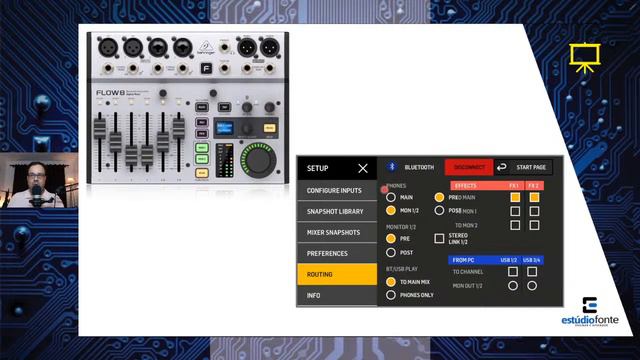Viewport: 640px width, 360px height.
Task: Close the Setup panel with the X
Action: (x=363, y=168)
